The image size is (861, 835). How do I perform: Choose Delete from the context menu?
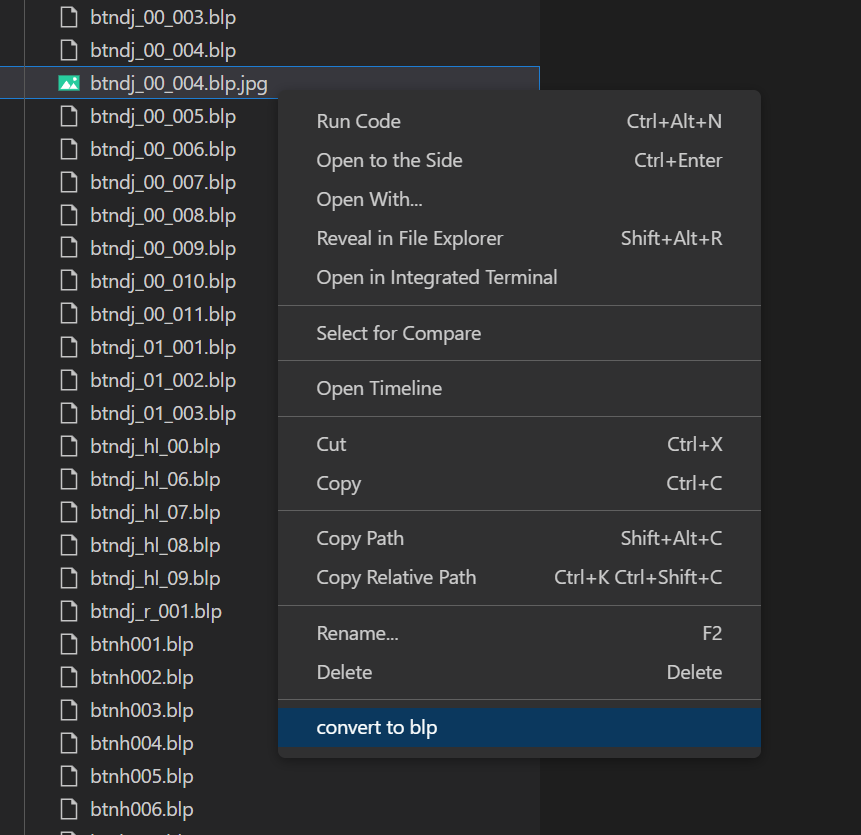pyautogui.click(x=519, y=673)
